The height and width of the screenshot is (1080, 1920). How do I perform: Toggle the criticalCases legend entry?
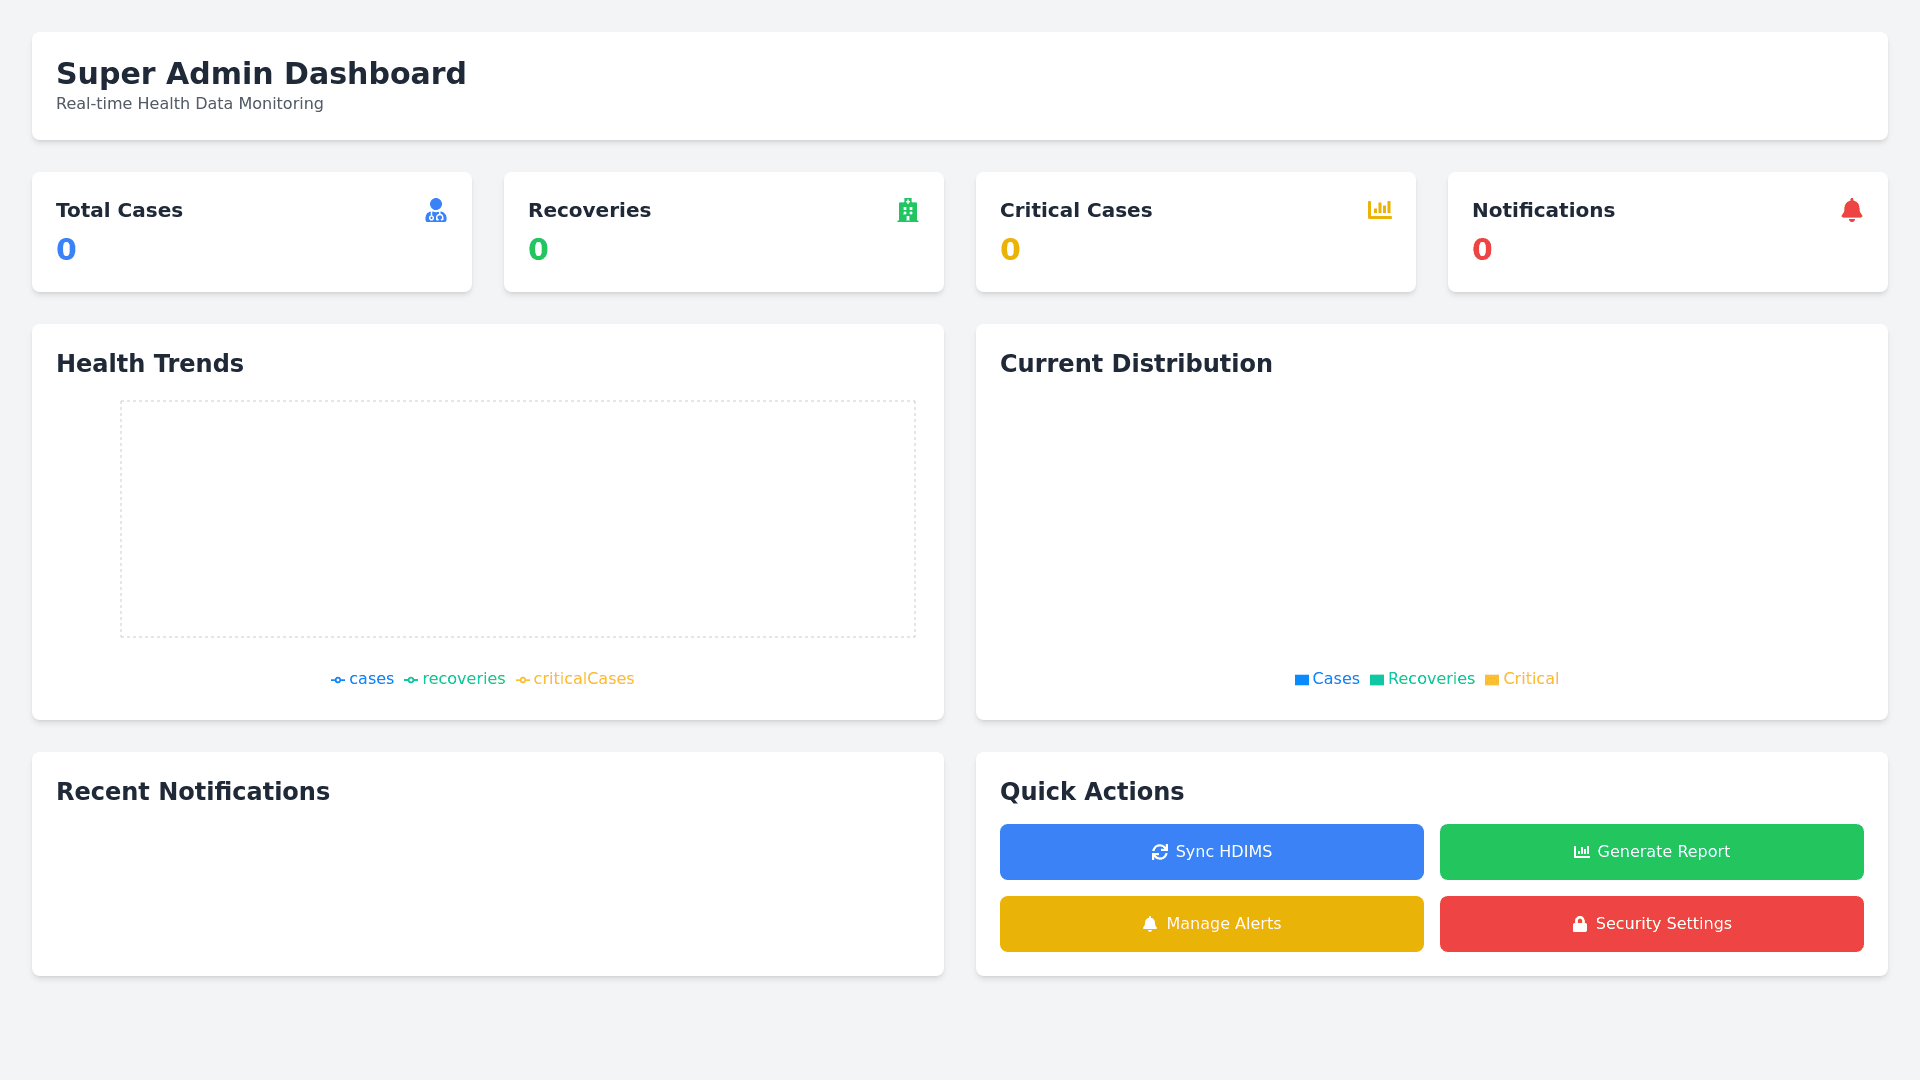pyautogui.click(x=575, y=679)
